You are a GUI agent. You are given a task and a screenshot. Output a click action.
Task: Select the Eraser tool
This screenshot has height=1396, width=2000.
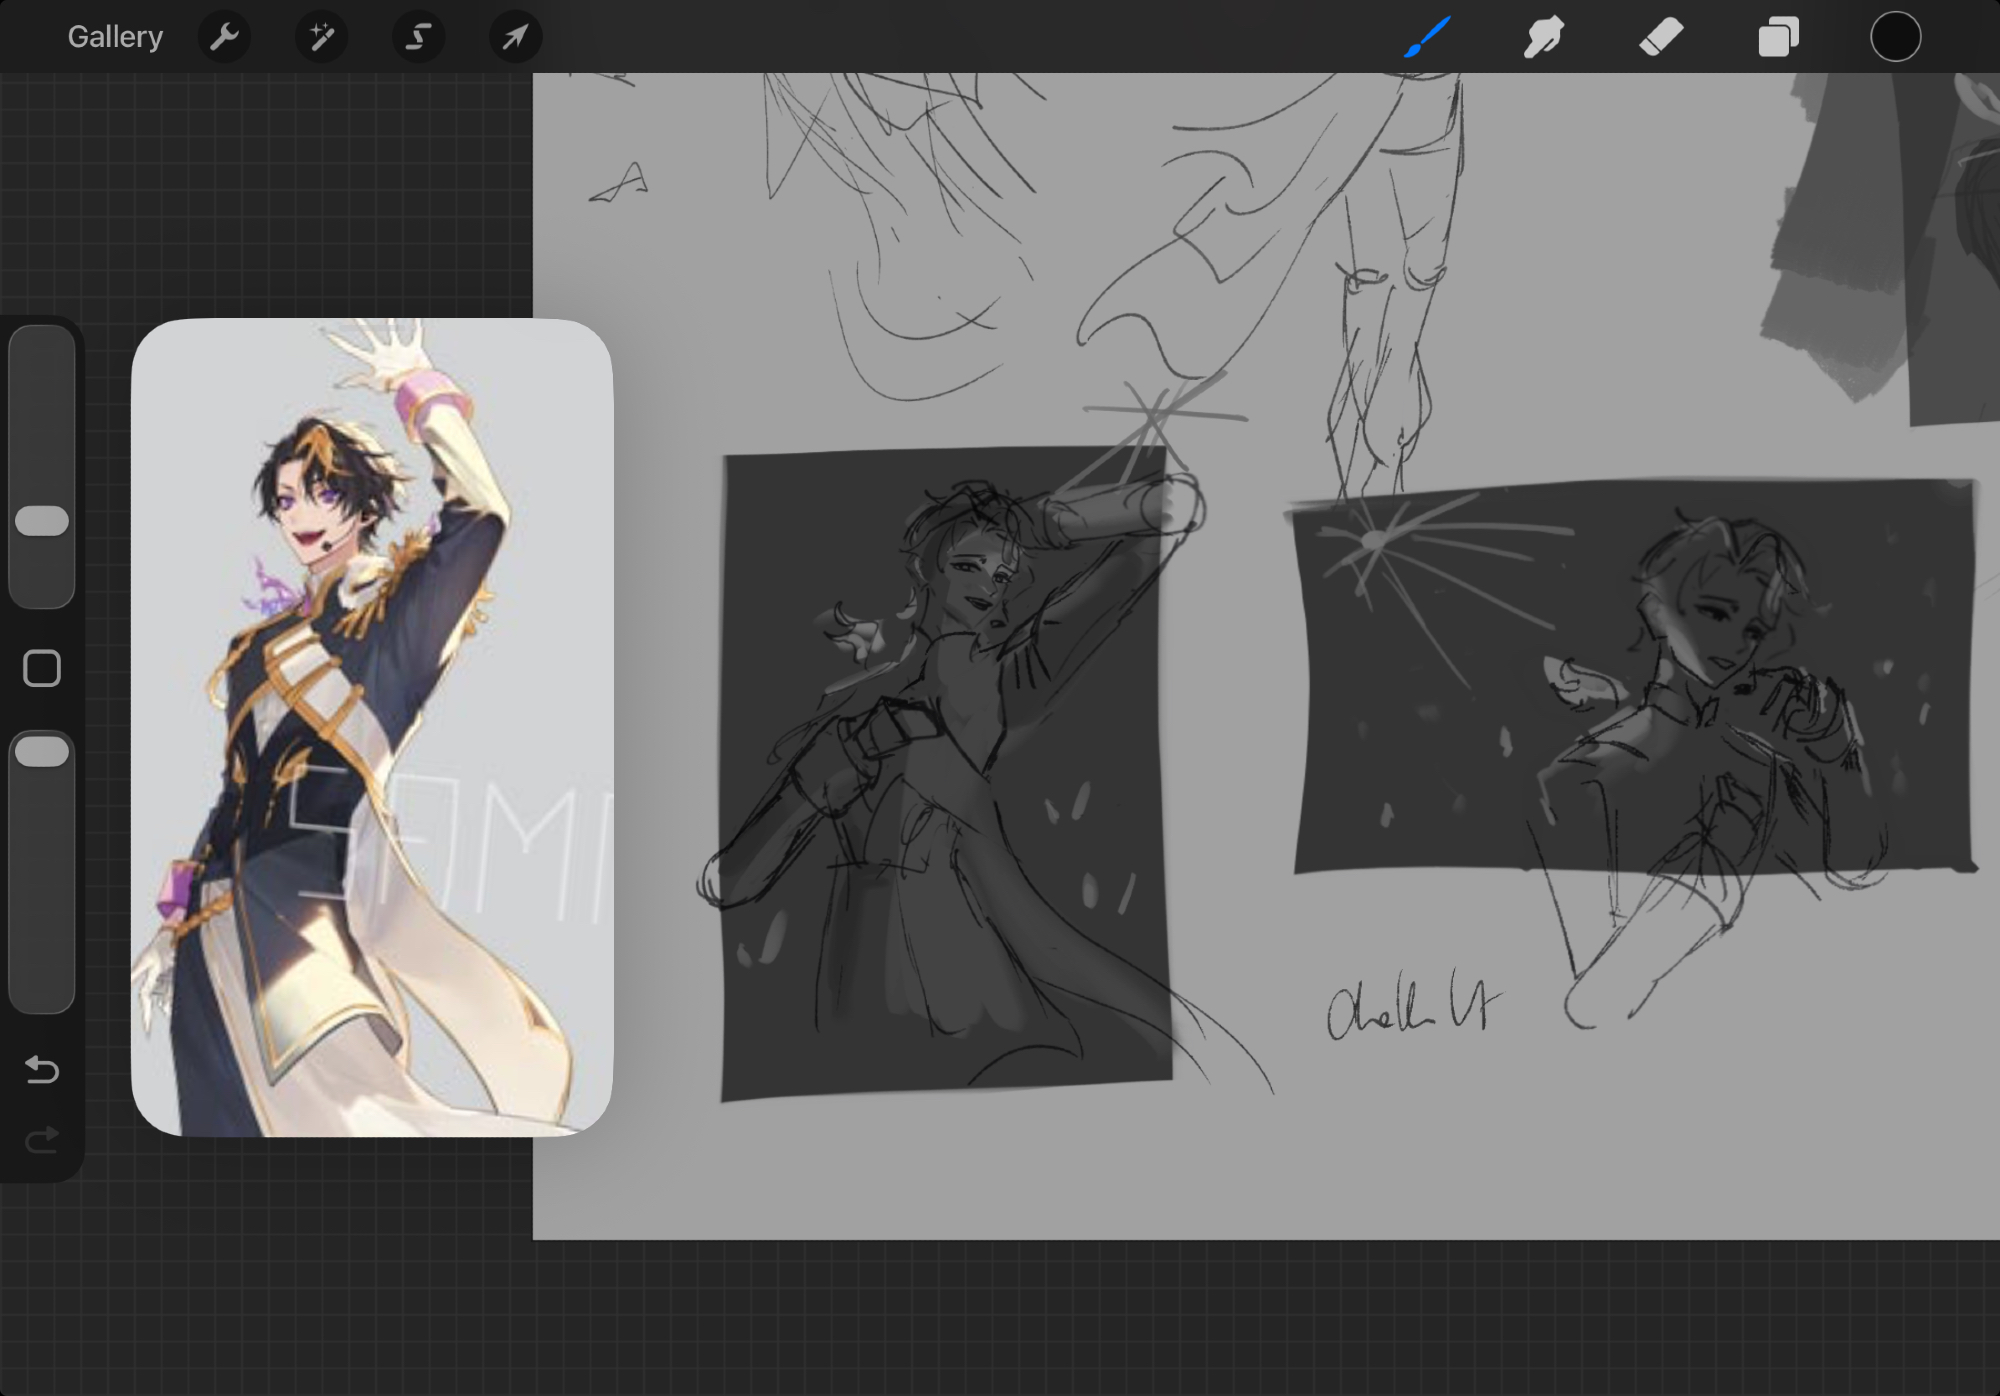tap(1661, 37)
